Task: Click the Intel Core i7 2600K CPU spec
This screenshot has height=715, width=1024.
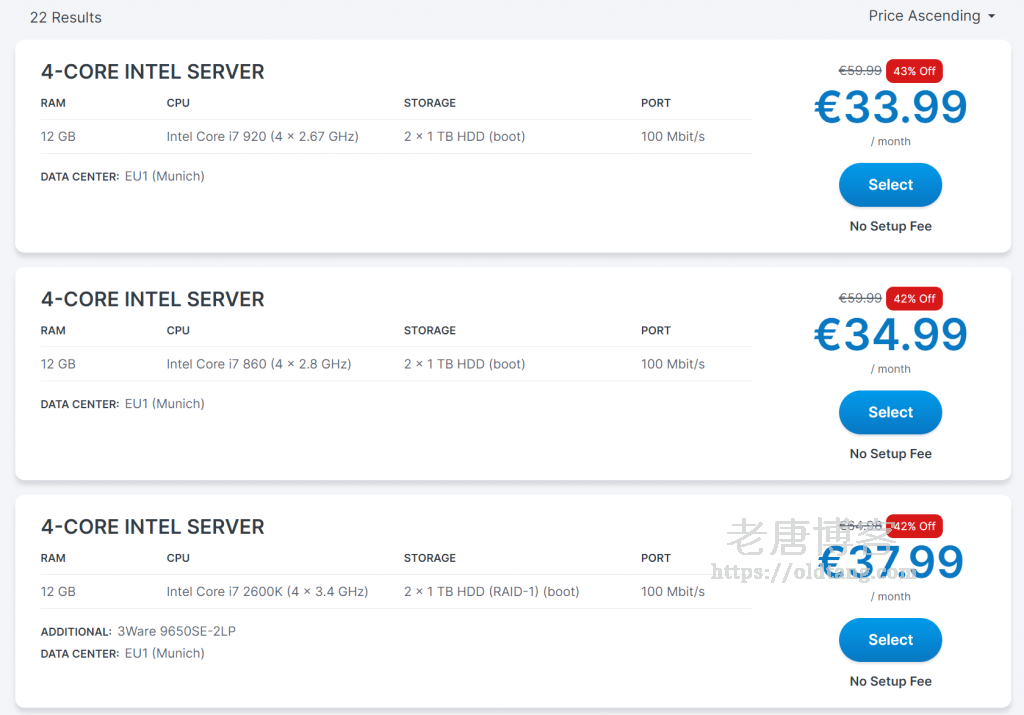Action: point(267,592)
